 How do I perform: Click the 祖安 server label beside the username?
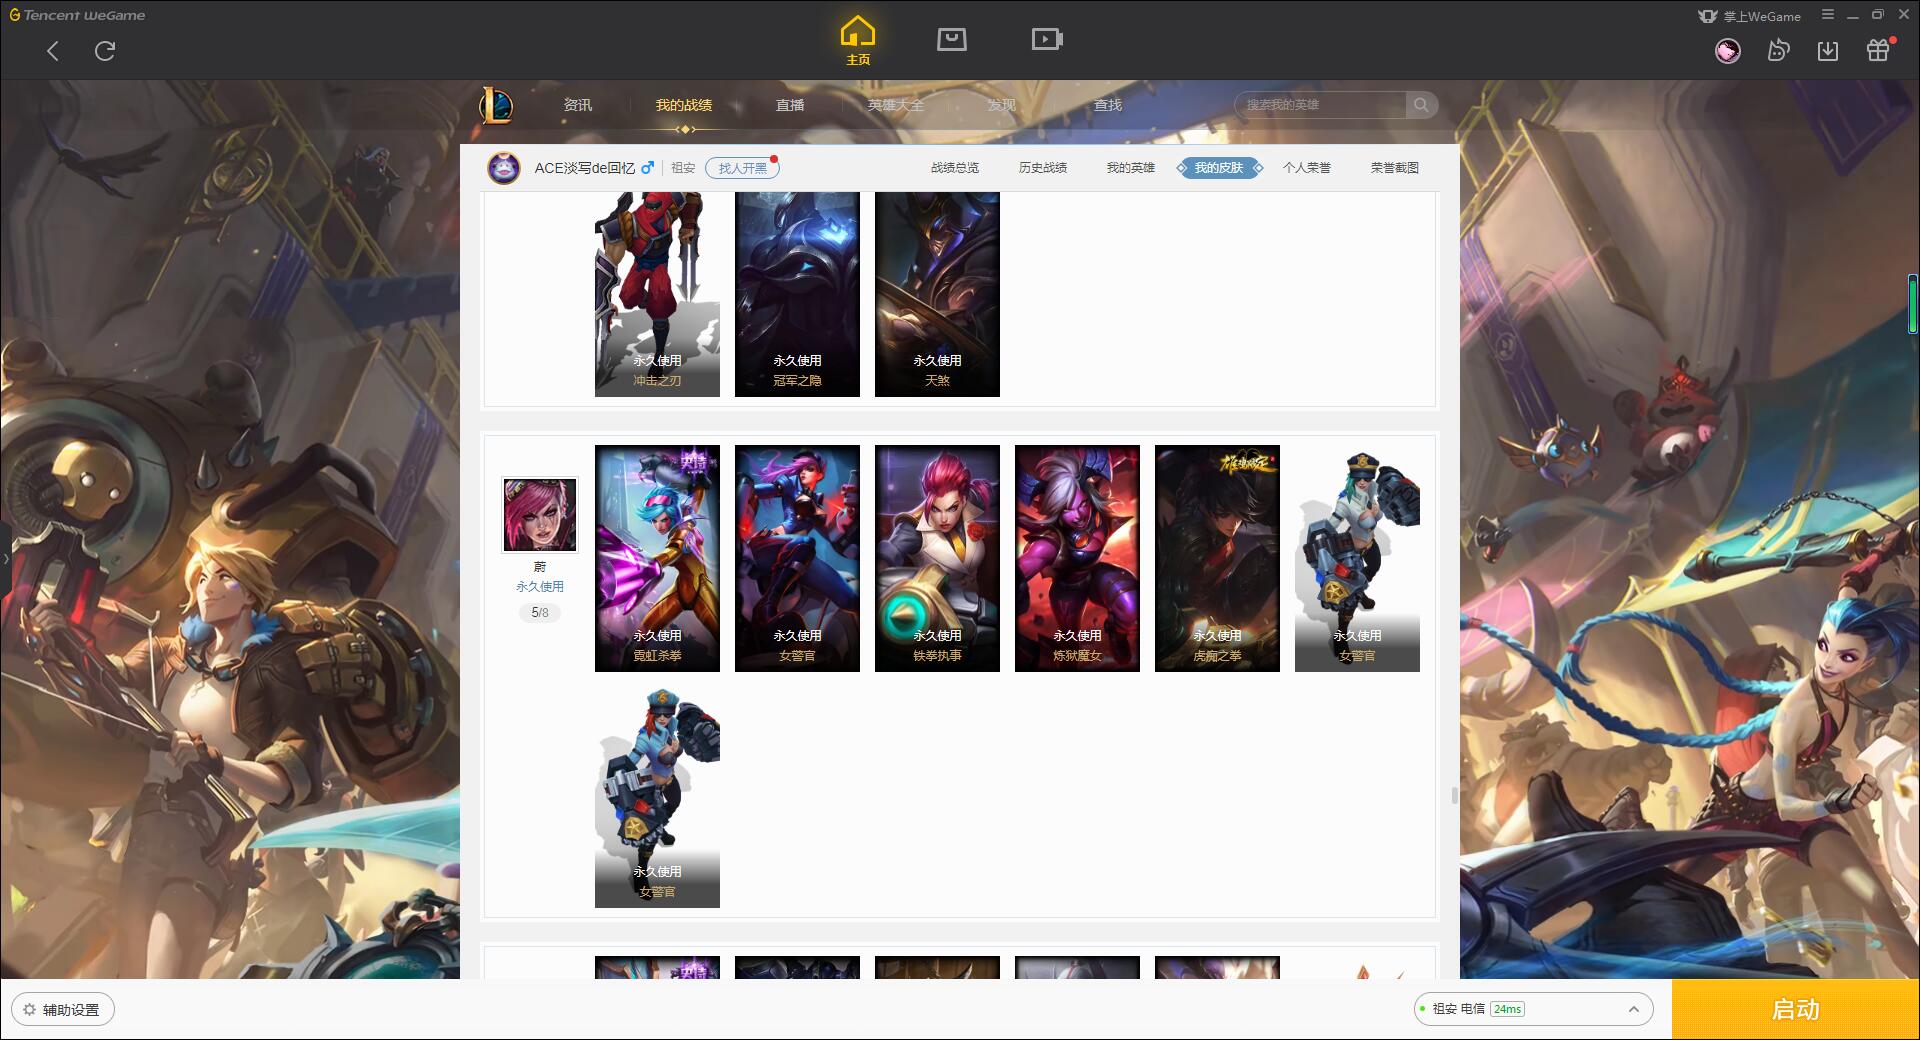[683, 168]
